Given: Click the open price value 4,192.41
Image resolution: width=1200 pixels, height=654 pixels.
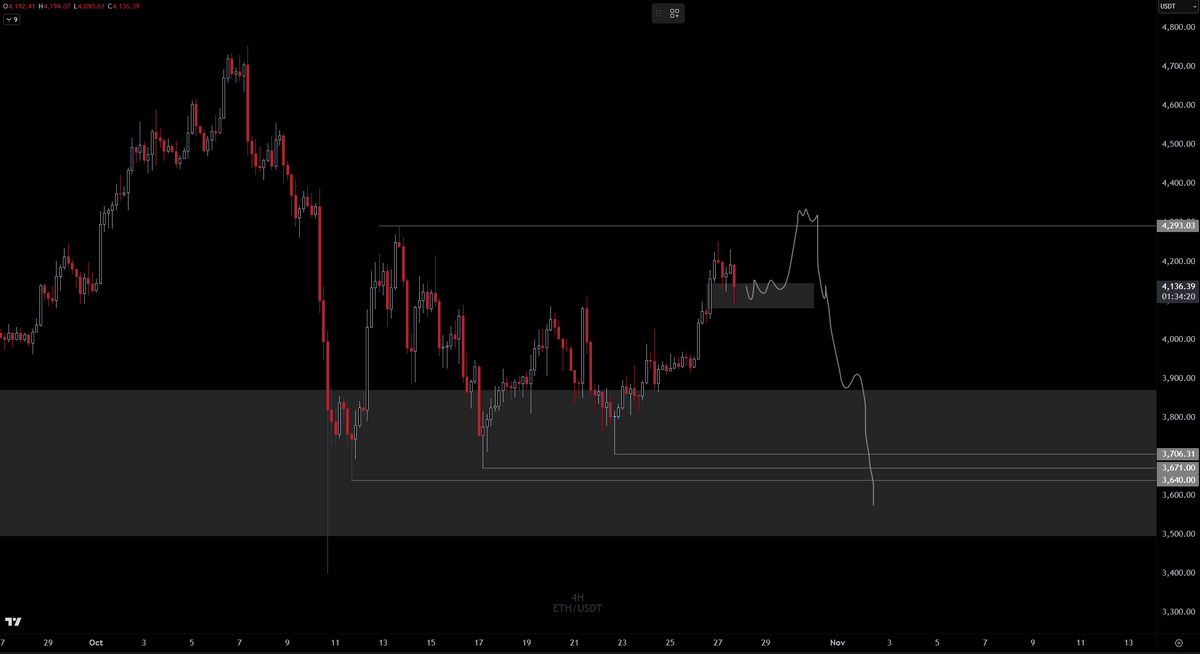Looking at the screenshot, I should 22,6.
